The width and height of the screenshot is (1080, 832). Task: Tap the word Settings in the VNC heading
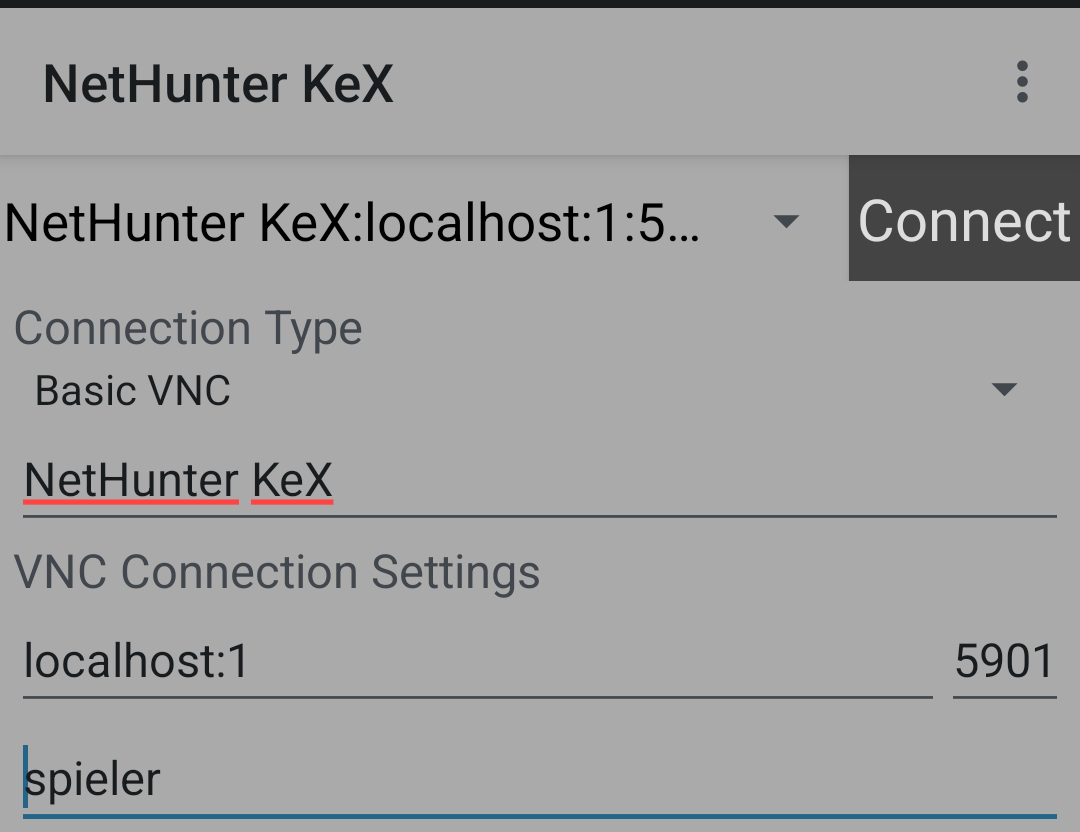pos(455,573)
